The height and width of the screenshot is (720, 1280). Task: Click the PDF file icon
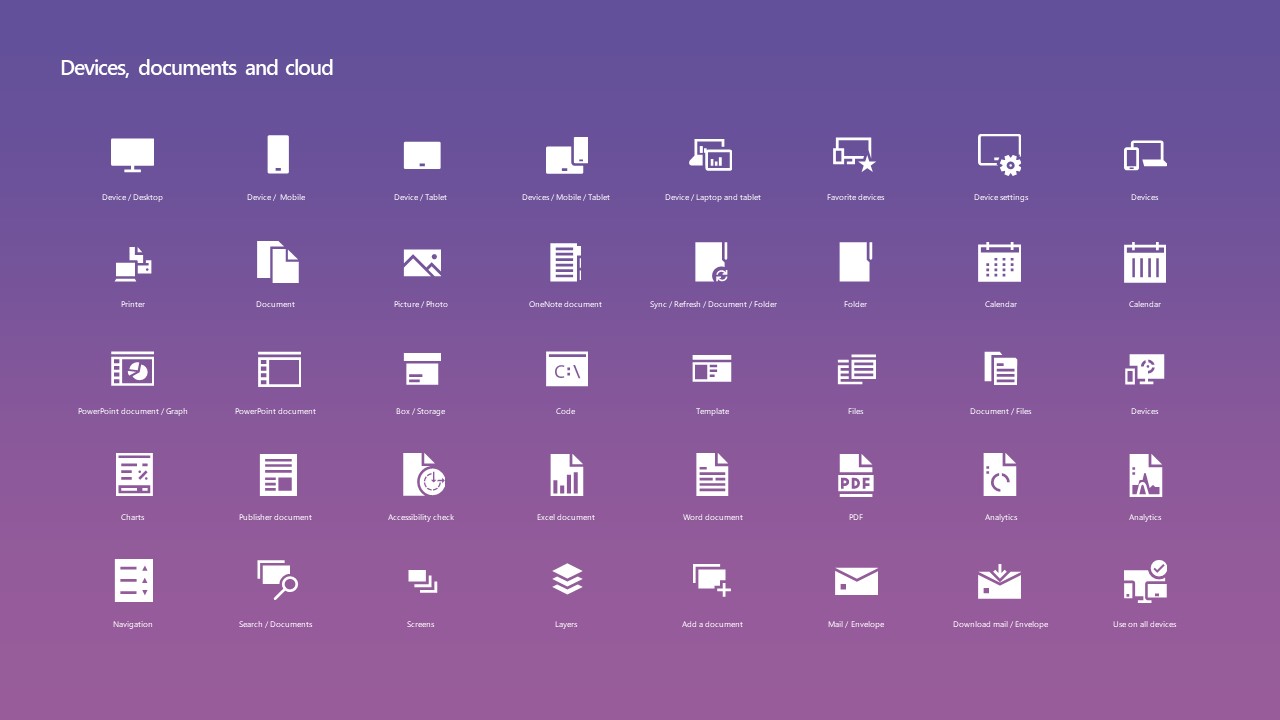tap(856, 475)
